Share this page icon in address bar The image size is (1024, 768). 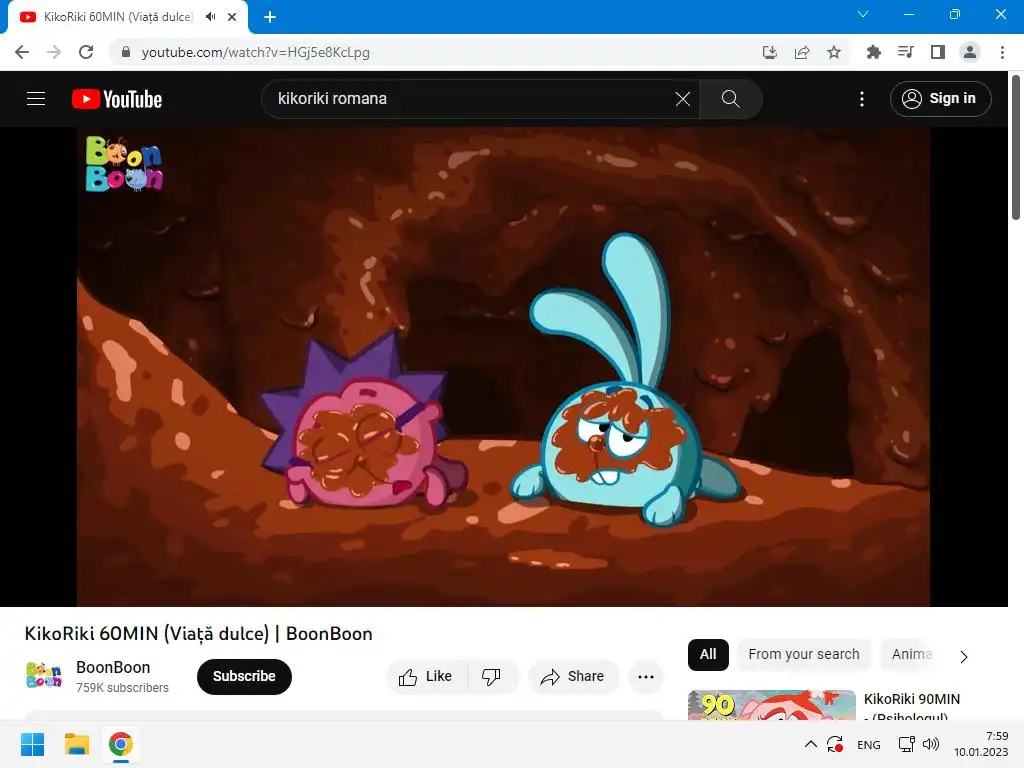click(802, 52)
